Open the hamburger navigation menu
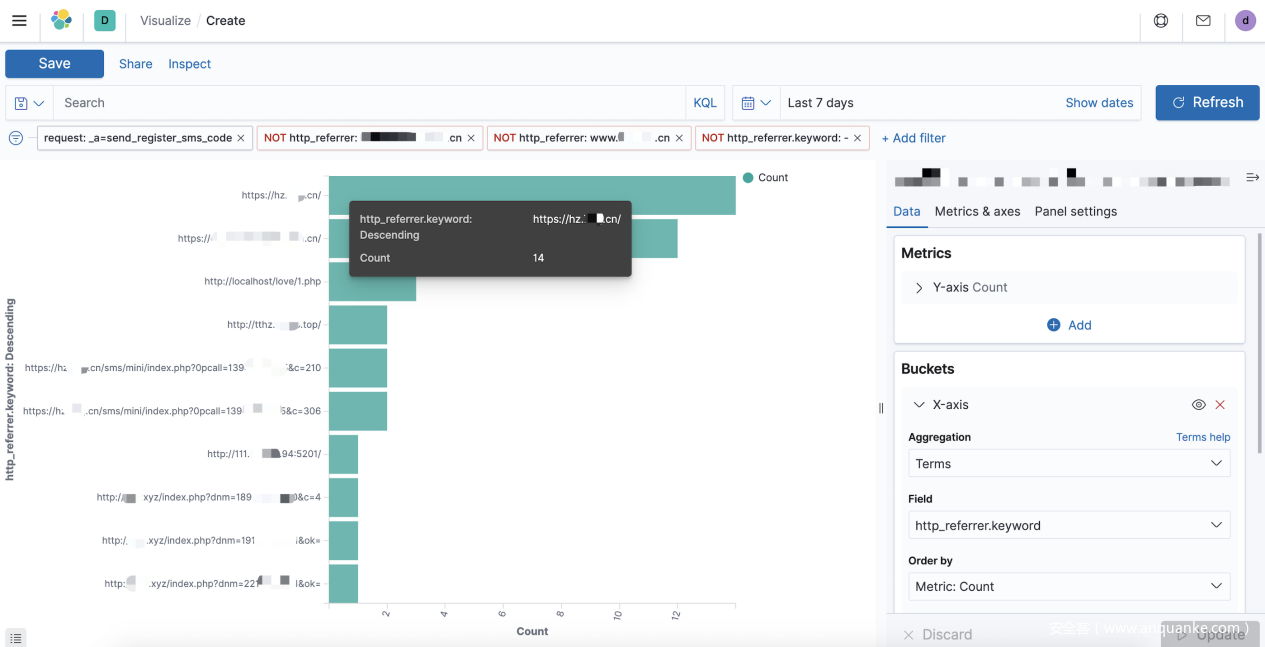 click(x=19, y=20)
